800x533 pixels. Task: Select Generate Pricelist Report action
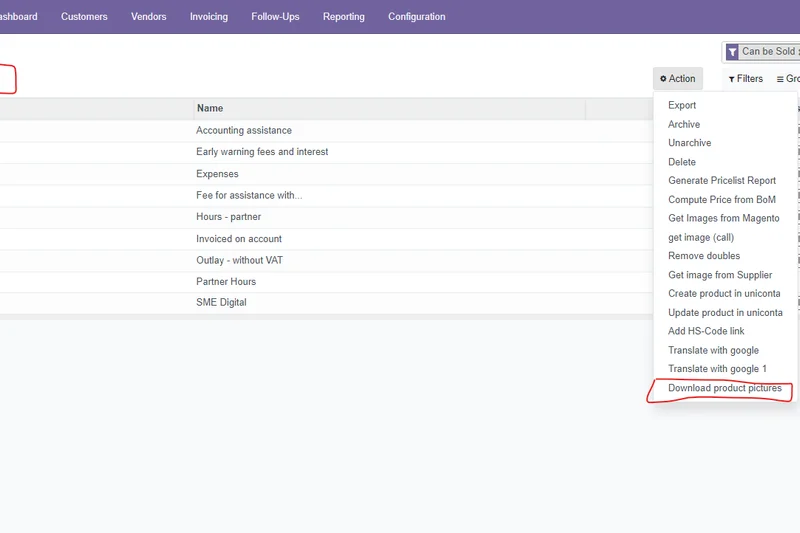pyautogui.click(x=722, y=181)
